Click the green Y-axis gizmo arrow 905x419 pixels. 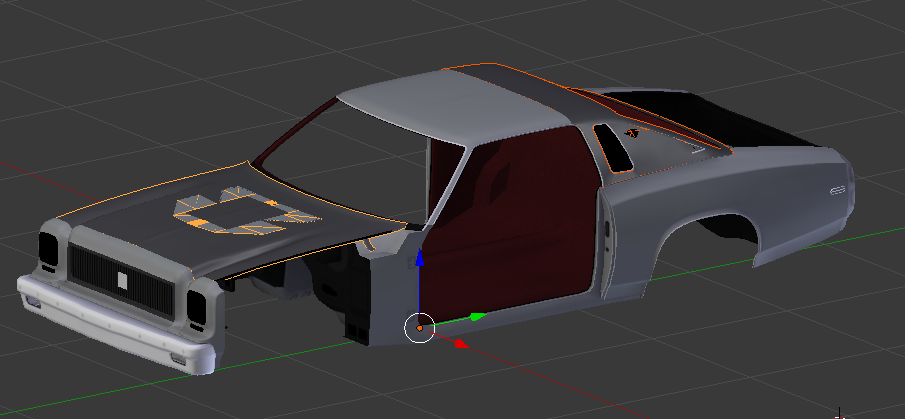pyautogui.click(x=478, y=316)
